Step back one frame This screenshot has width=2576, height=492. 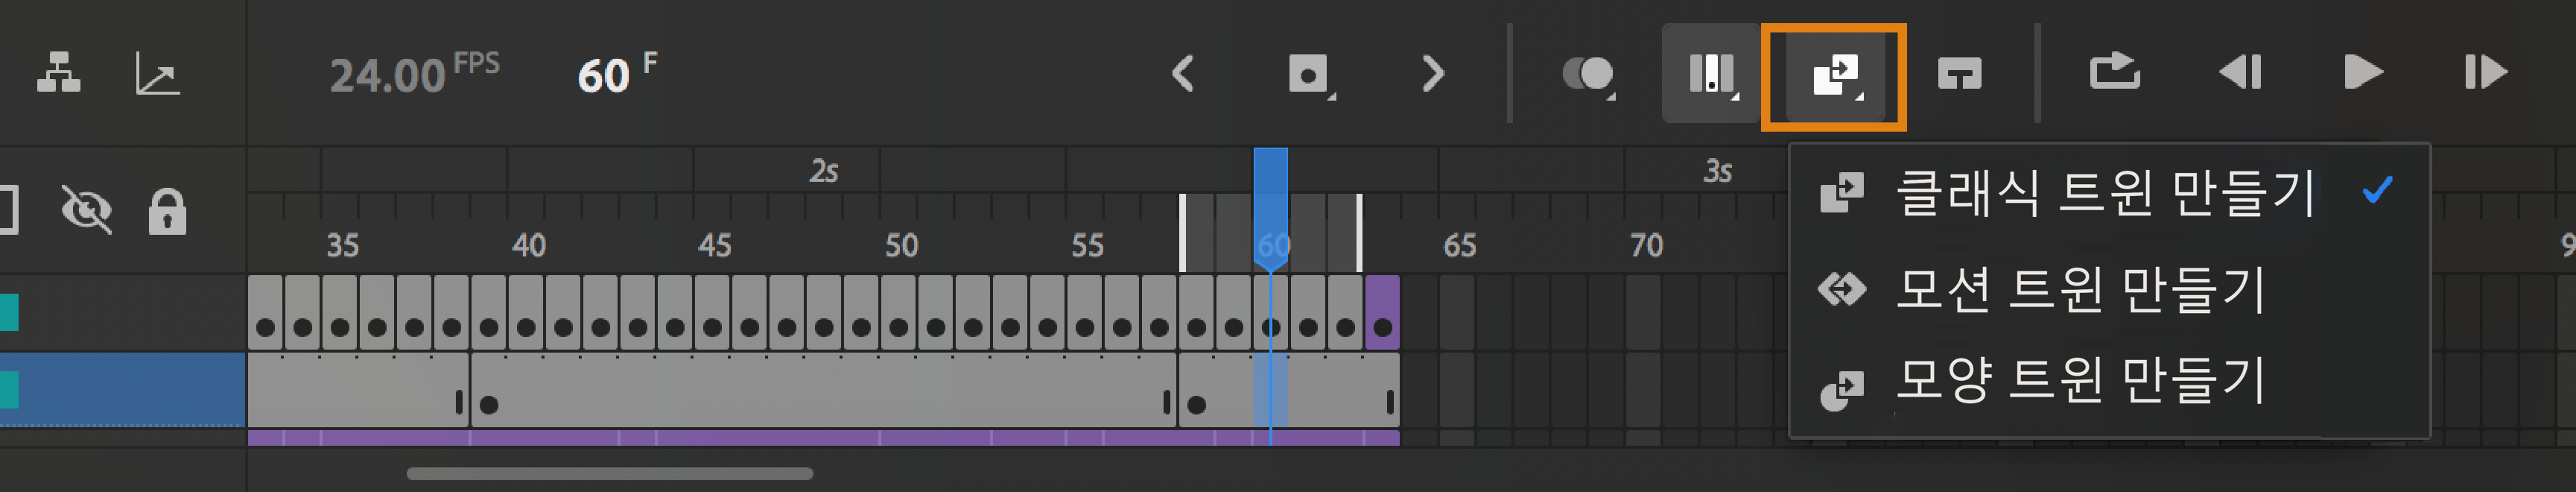tap(2240, 73)
